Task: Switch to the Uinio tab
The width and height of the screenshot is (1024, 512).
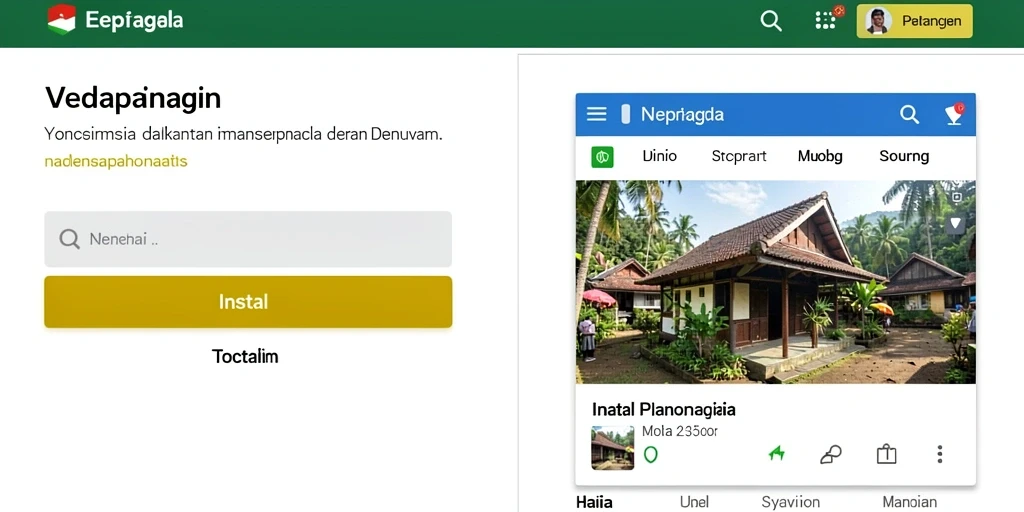Action: (x=660, y=156)
